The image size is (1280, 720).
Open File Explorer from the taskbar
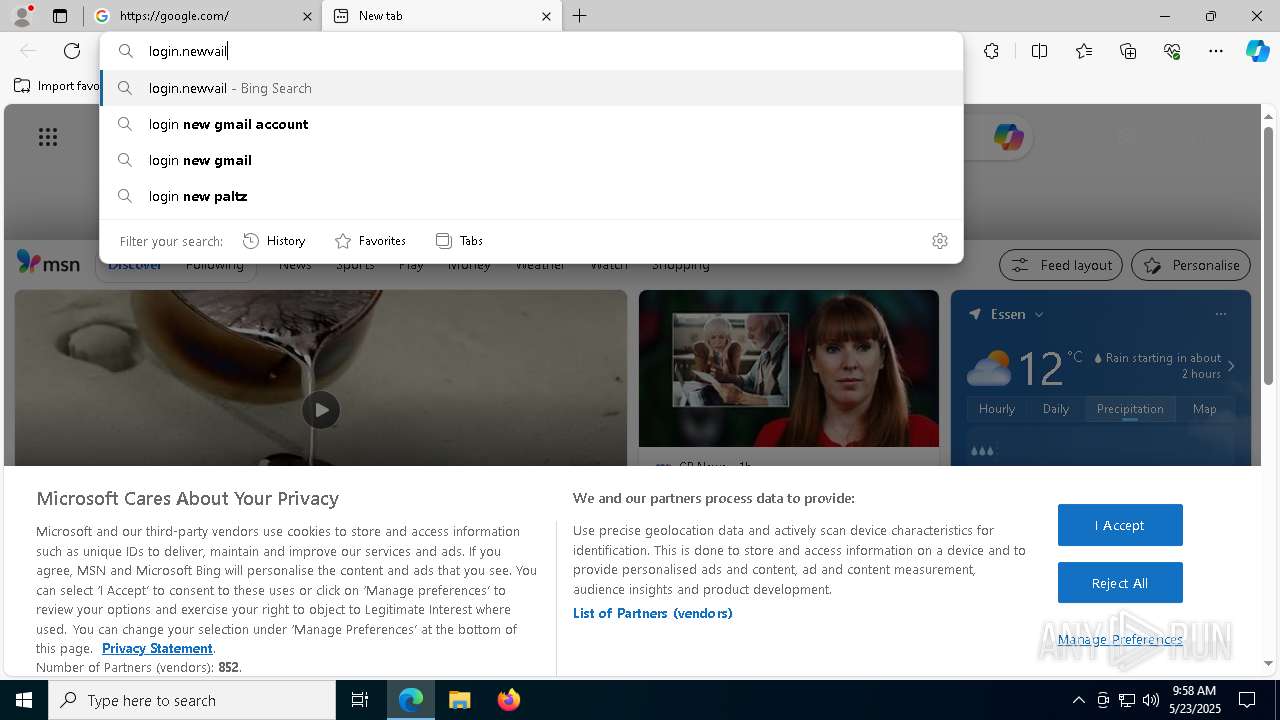(459, 700)
